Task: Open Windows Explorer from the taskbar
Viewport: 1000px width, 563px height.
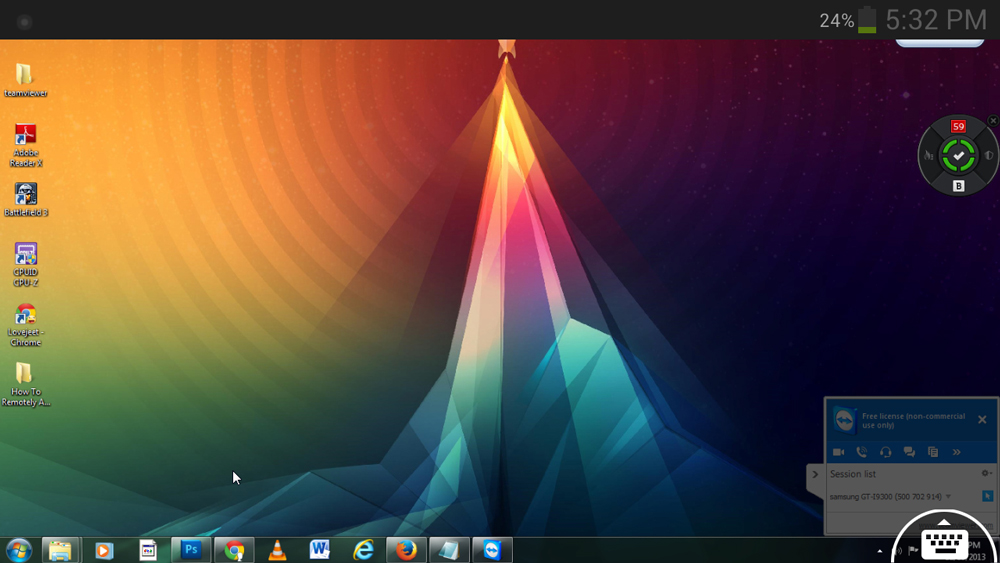Action: [61, 550]
